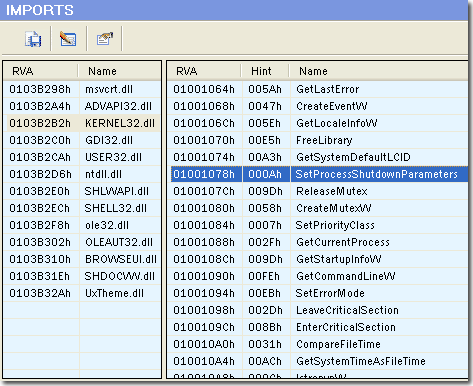
Task: Select the GetSystemTimeAsFileTime function row
Action: tap(318, 361)
